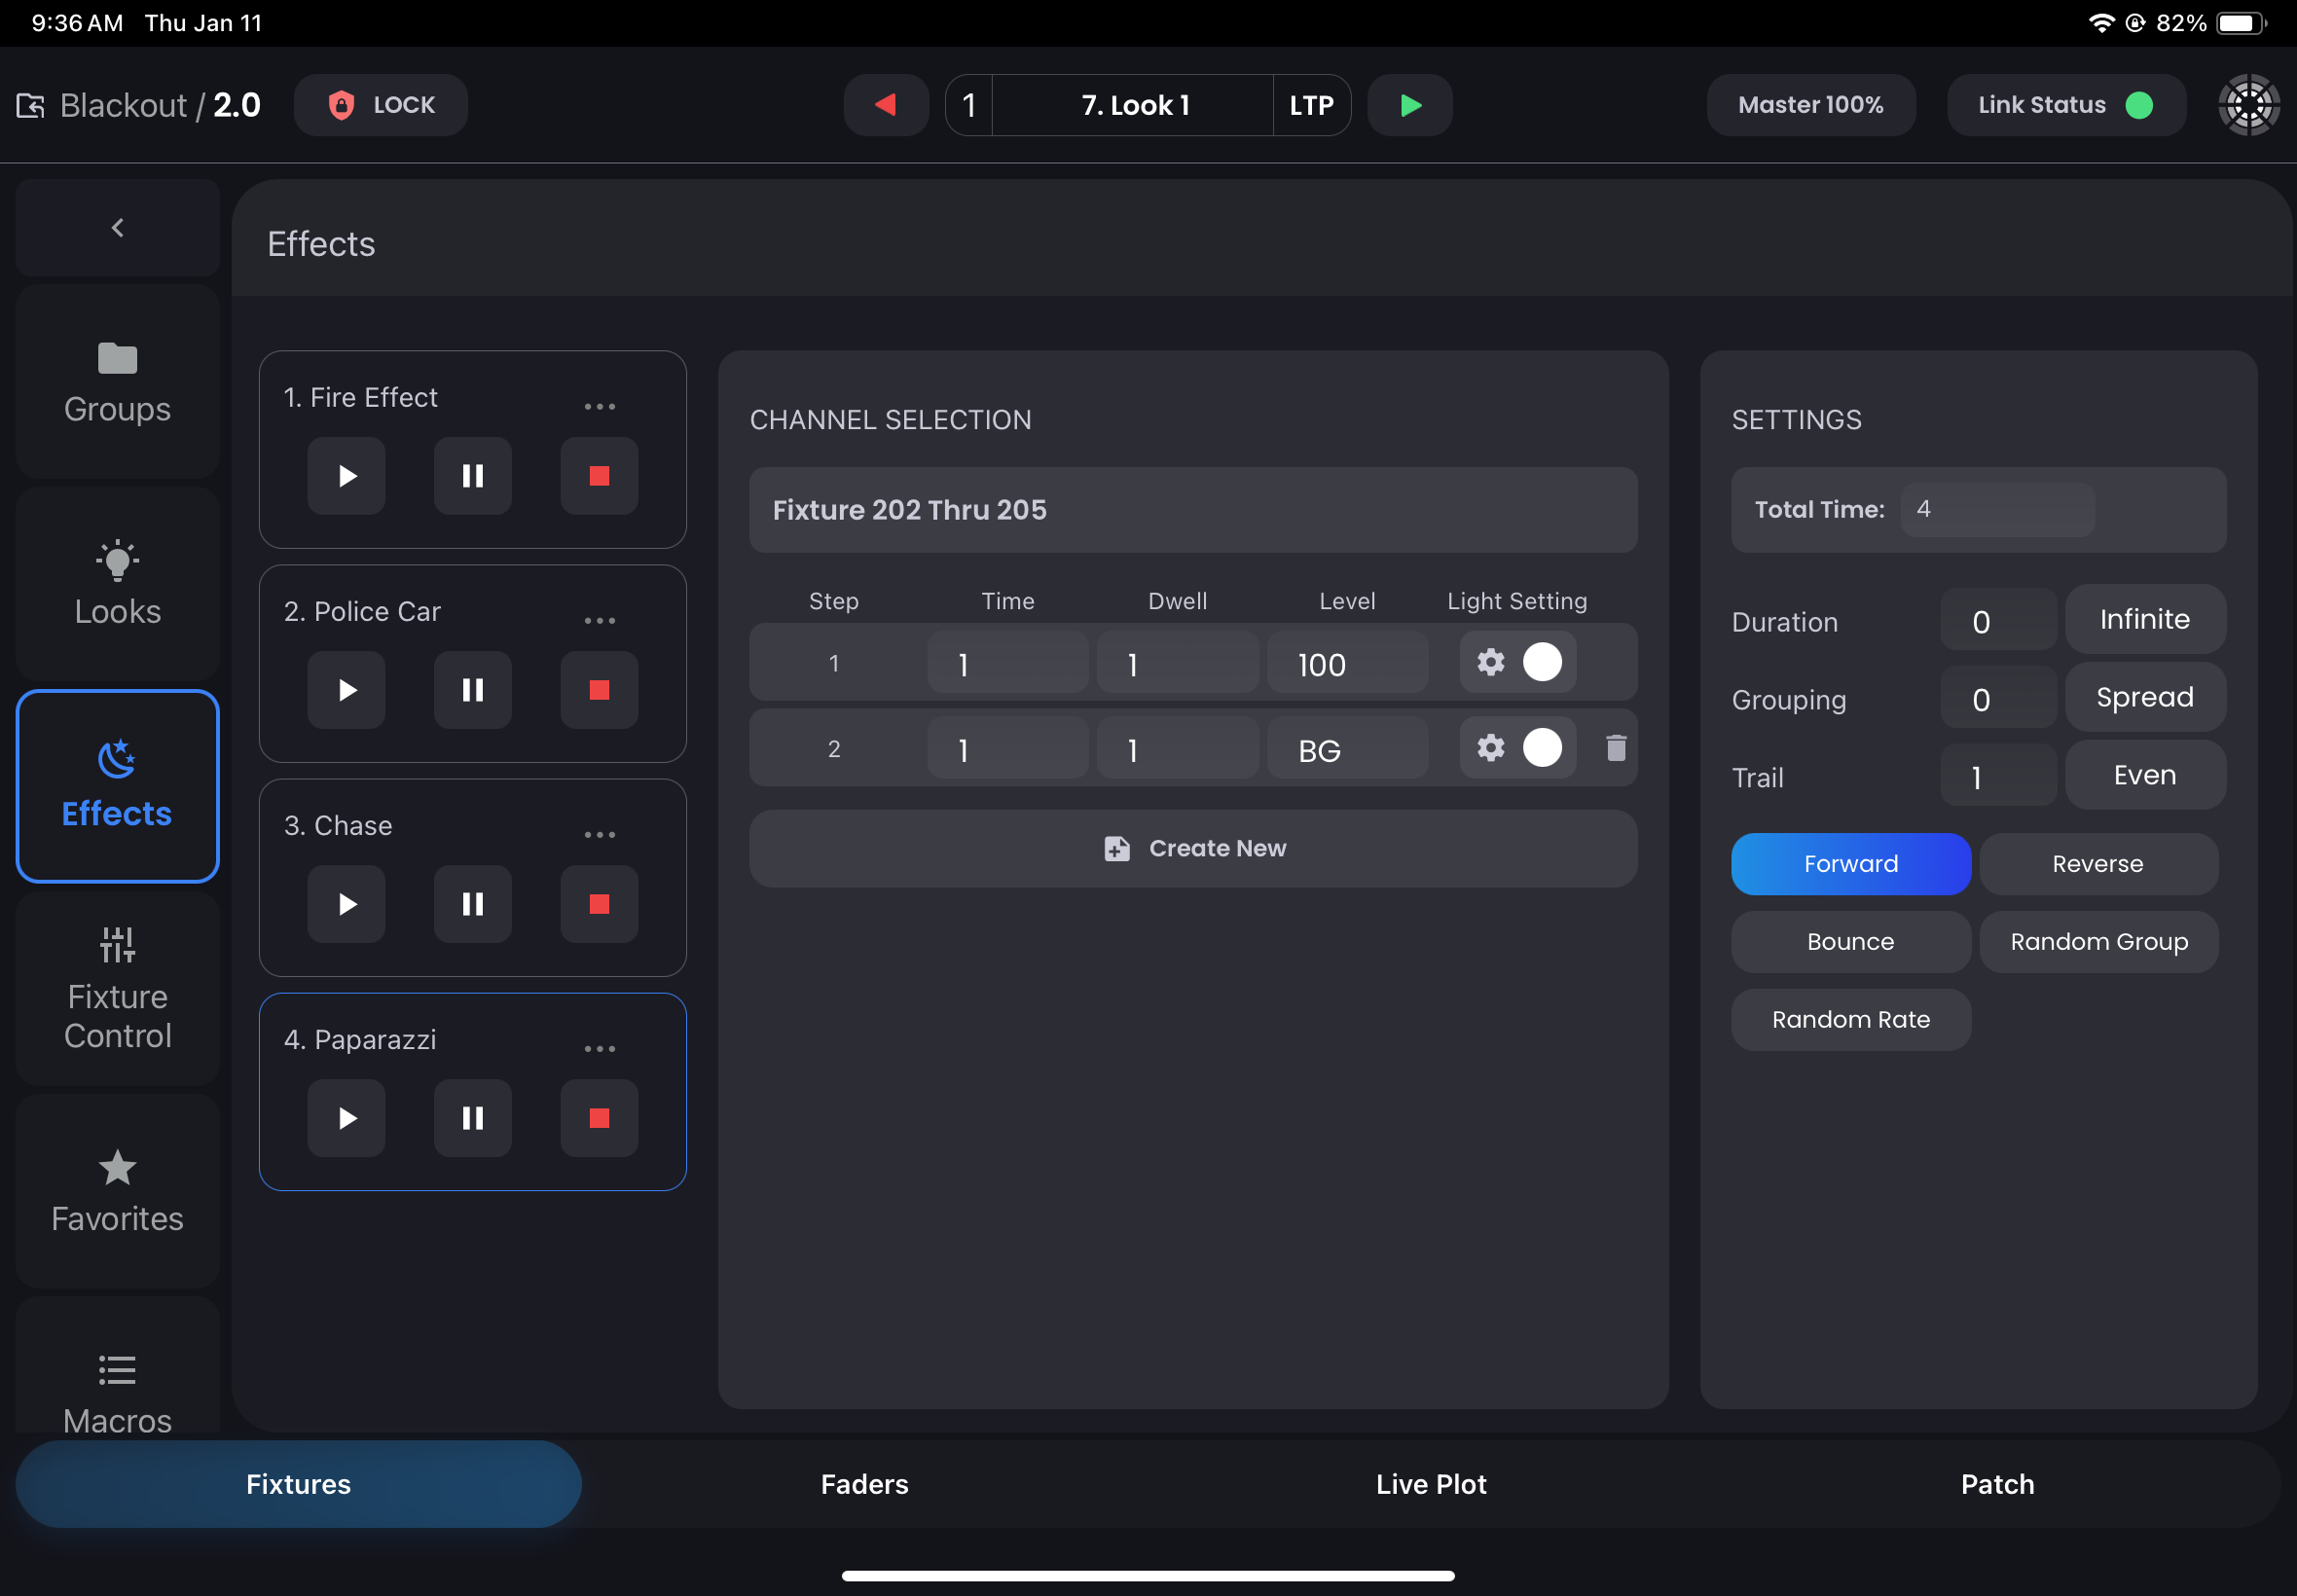Toggle the LTP mode button

click(1310, 104)
